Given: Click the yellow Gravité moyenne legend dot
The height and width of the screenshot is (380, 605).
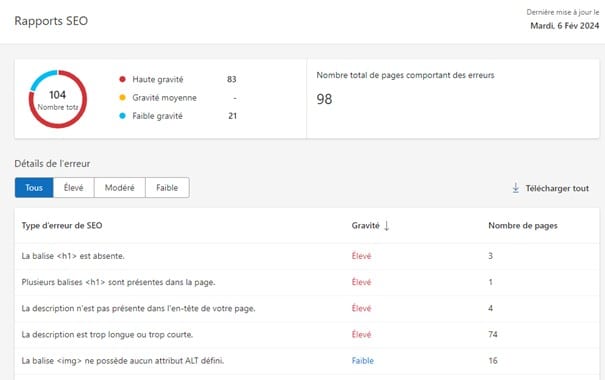Looking at the screenshot, I should [x=122, y=98].
